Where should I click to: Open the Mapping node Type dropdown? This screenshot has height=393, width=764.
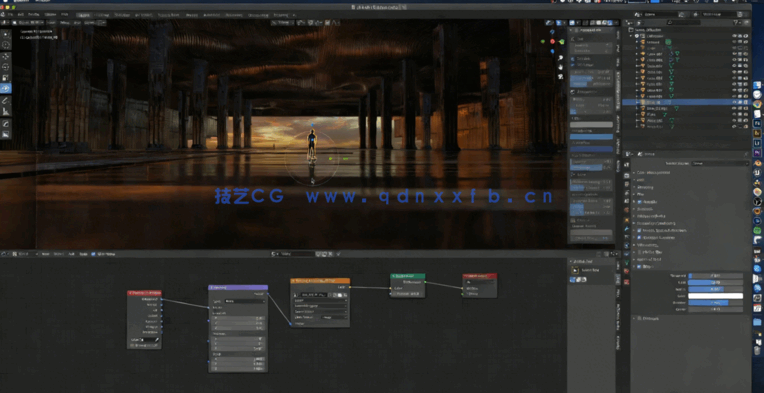point(244,301)
